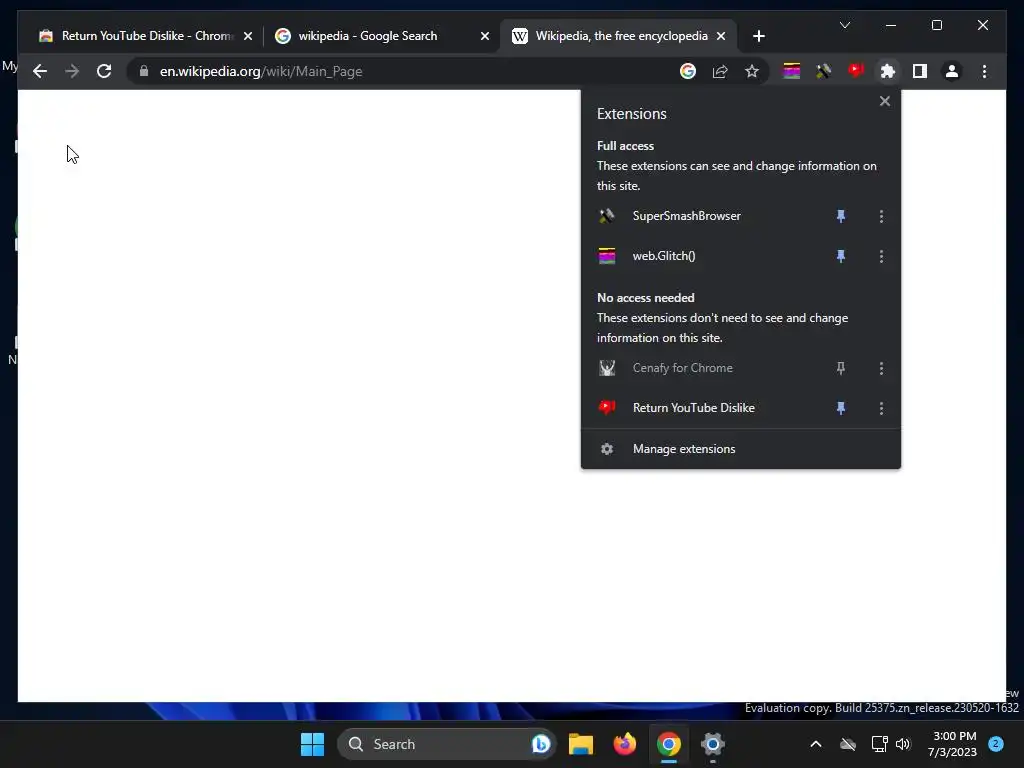Unpin SuperSmashBrowser from the toolbar
This screenshot has width=1024, height=768.
point(841,216)
